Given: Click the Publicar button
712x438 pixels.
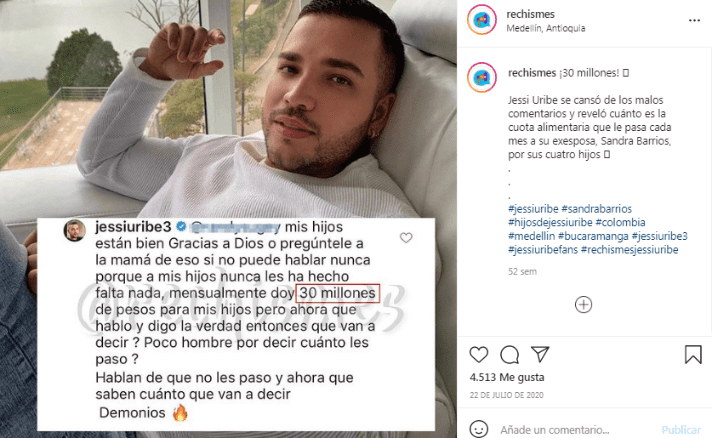Looking at the screenshot, I should point(681,430).
